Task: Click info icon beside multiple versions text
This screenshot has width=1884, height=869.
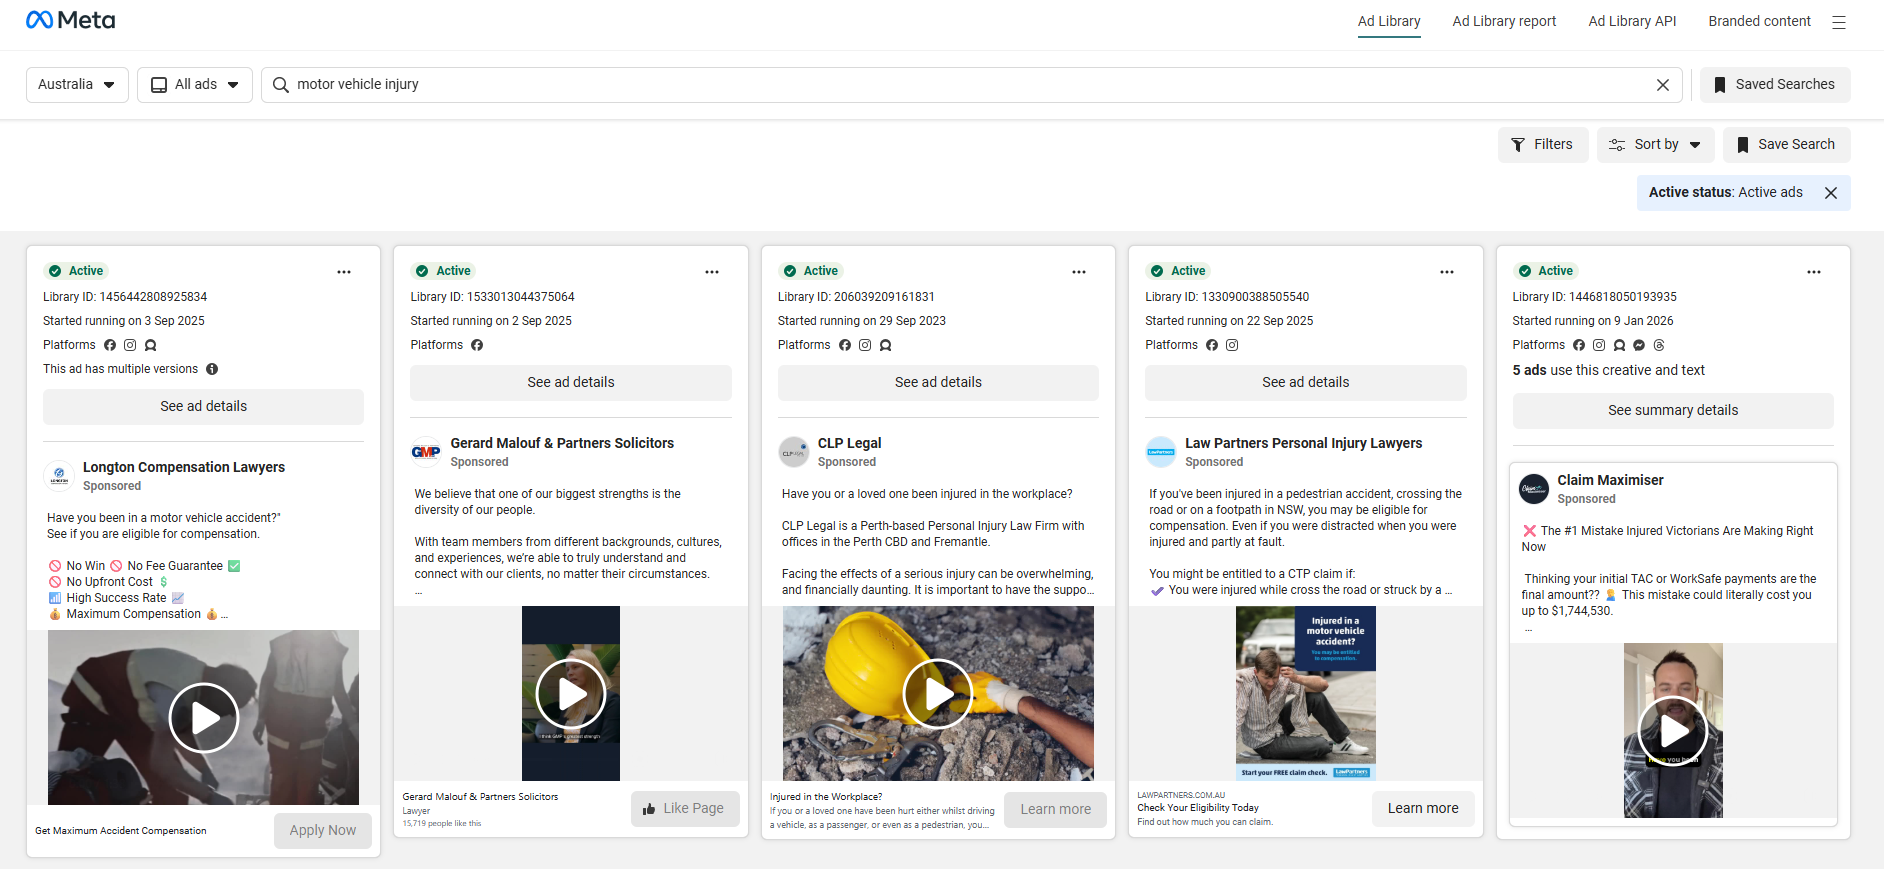Action: coord(212,369)
